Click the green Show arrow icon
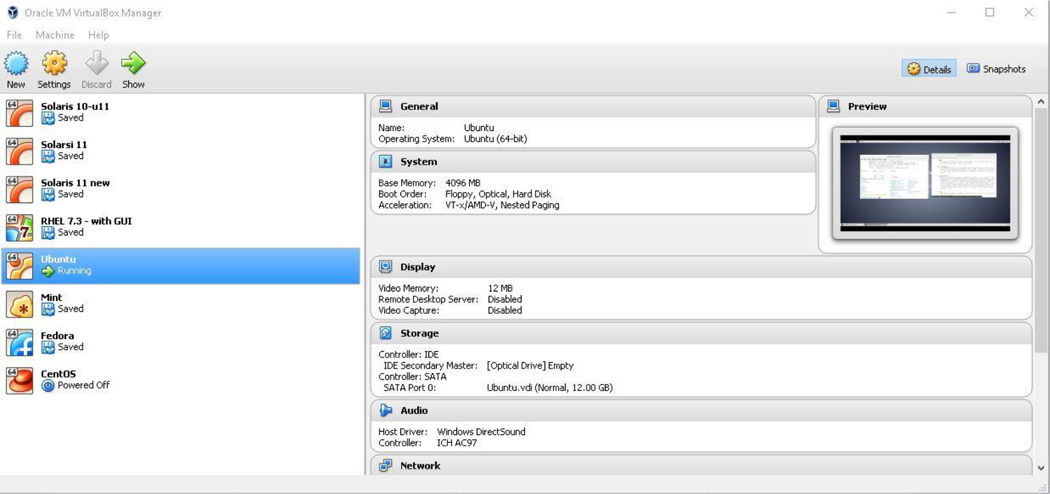Screen dimensions: 1050x494 tap(133, 64)
